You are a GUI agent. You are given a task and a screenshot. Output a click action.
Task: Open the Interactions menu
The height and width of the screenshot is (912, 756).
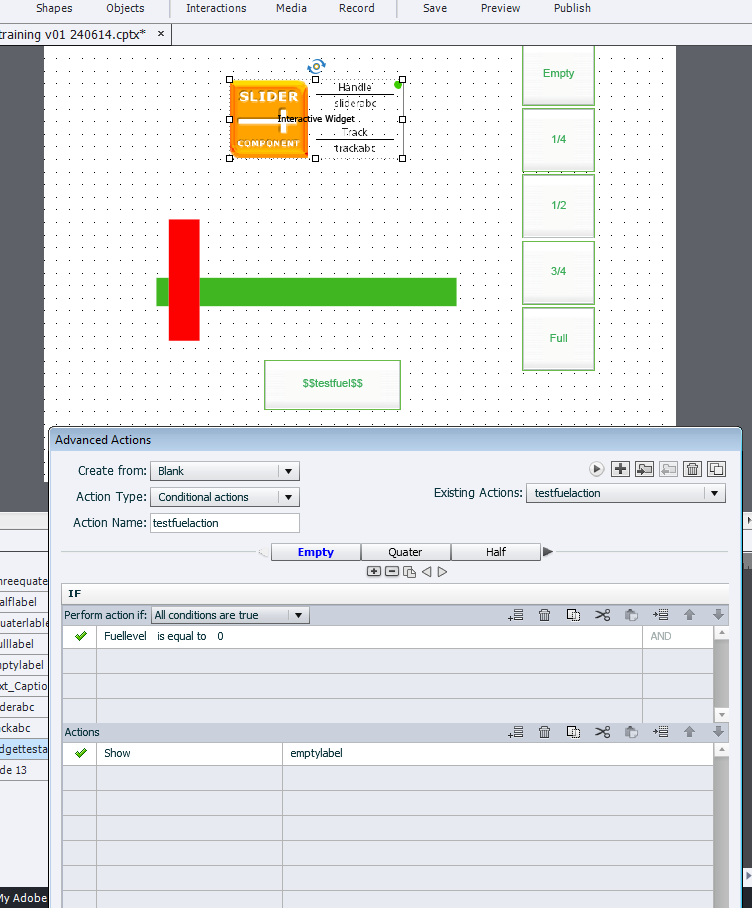tap(217, 8)
